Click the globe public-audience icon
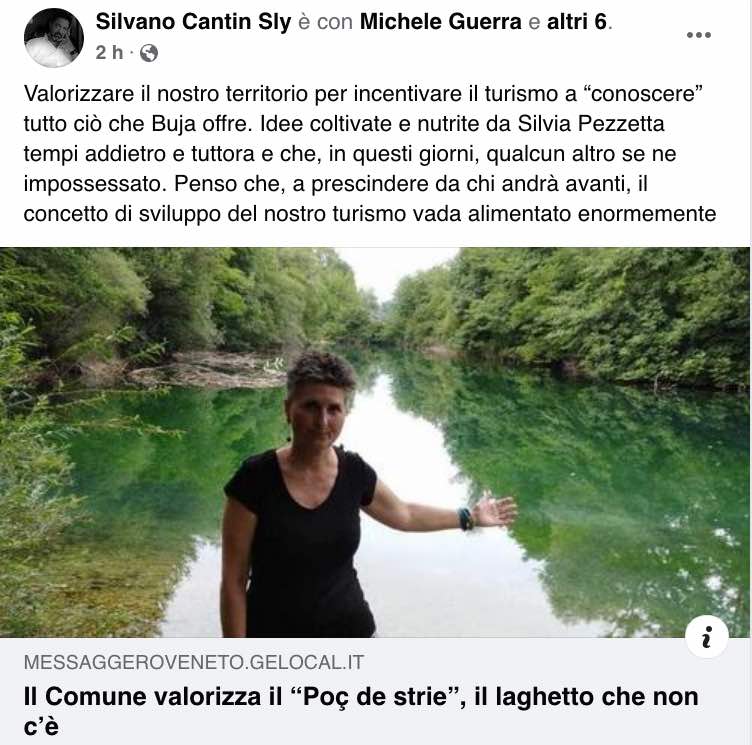 149,53
